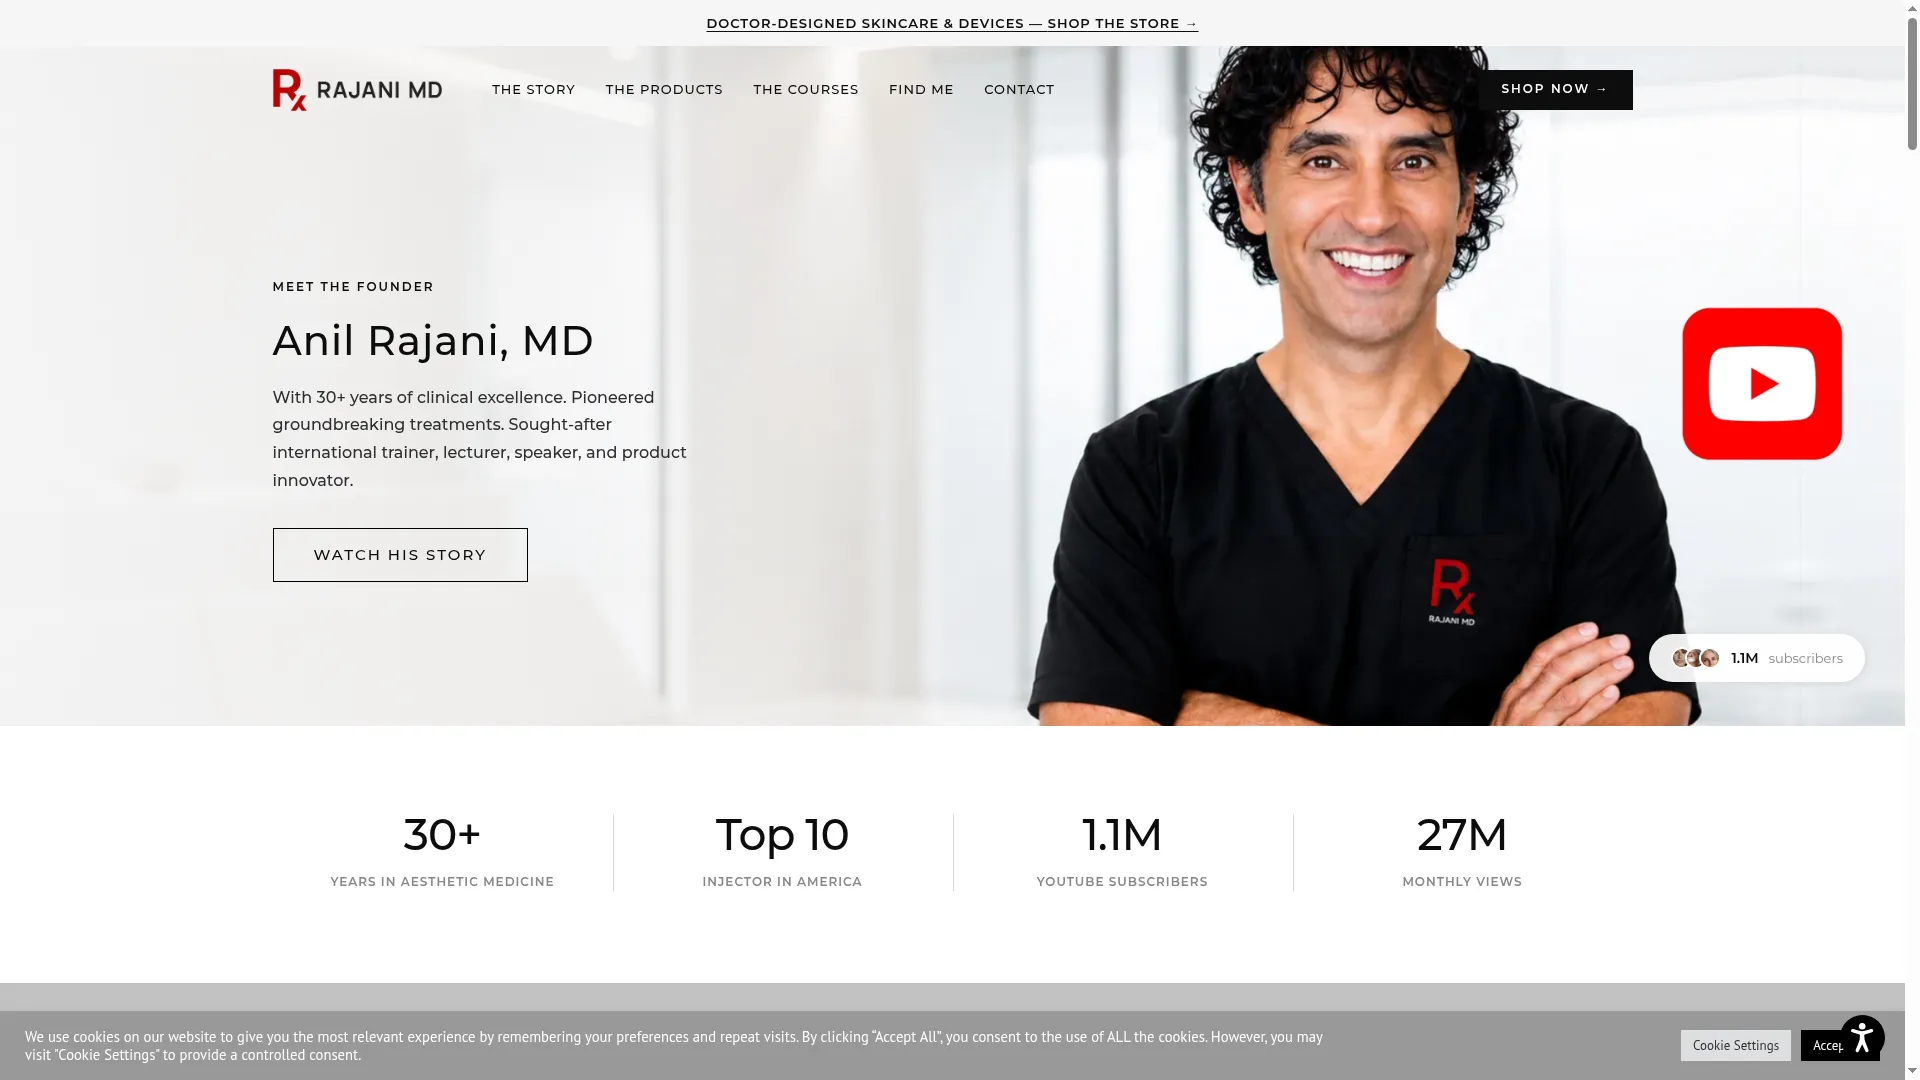Go to The Courses page
1920x1080 pixels.
tap(806, 90)
